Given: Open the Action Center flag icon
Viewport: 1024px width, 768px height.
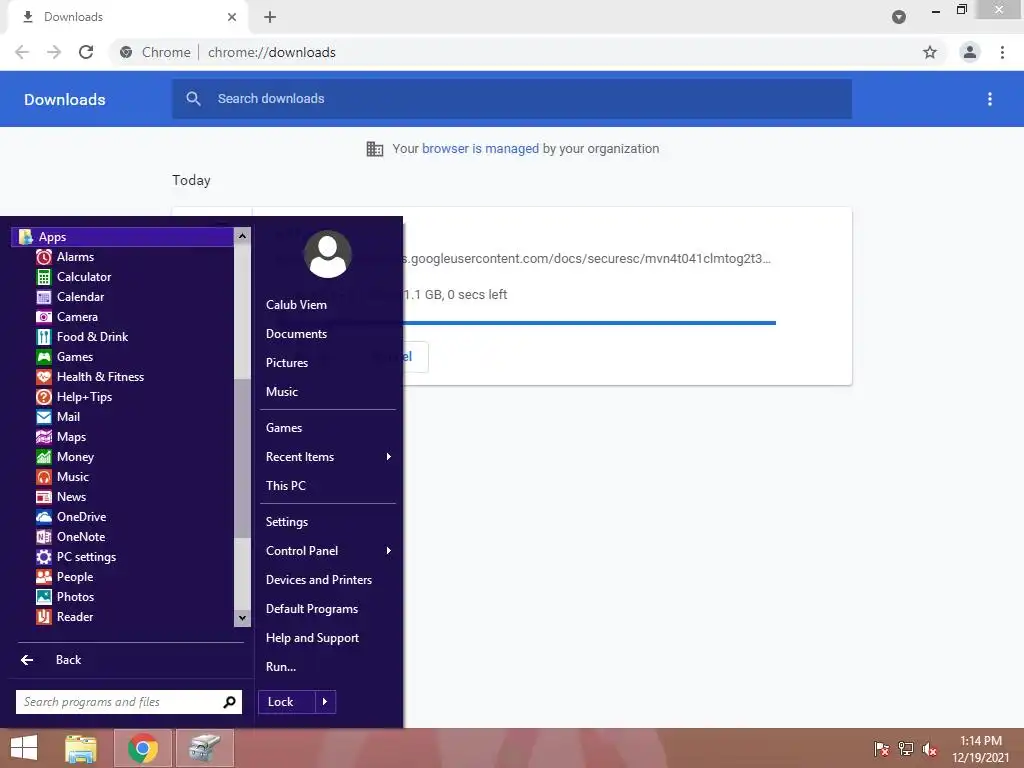Looking at the screenshot, I should [881, 748].
